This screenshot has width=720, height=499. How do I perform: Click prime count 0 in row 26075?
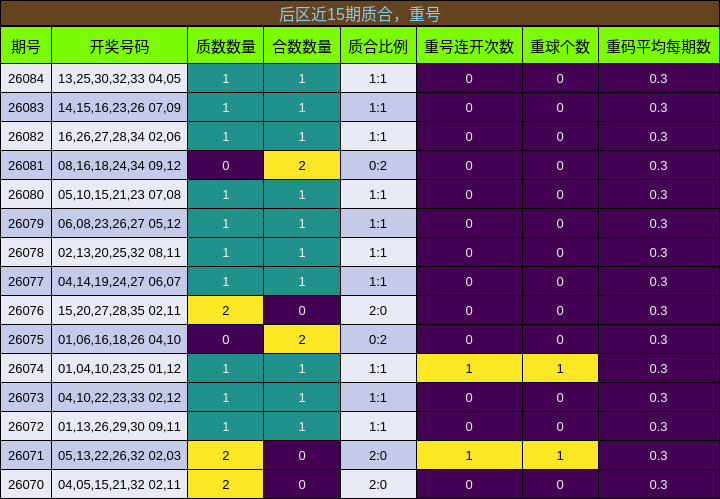225,339
